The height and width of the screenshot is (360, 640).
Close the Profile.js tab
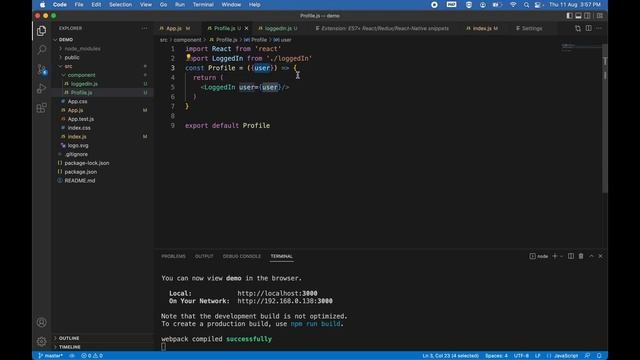click(246, 28)
